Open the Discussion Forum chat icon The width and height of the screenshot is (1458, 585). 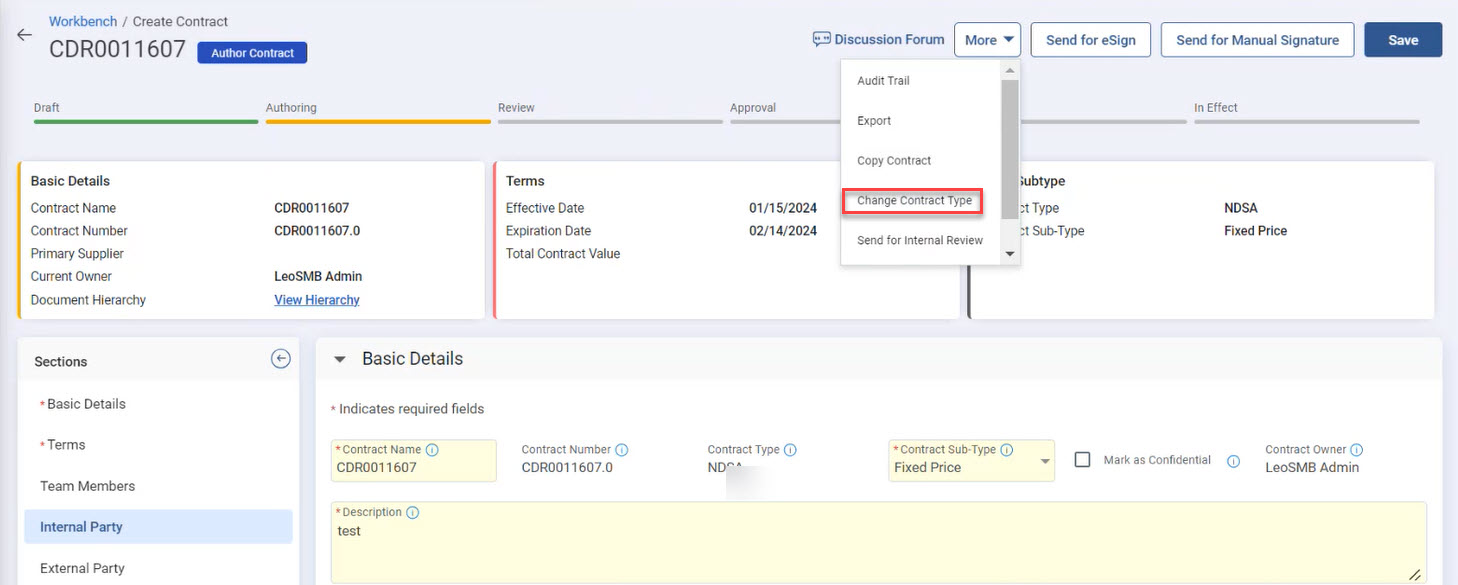[822, 40]
